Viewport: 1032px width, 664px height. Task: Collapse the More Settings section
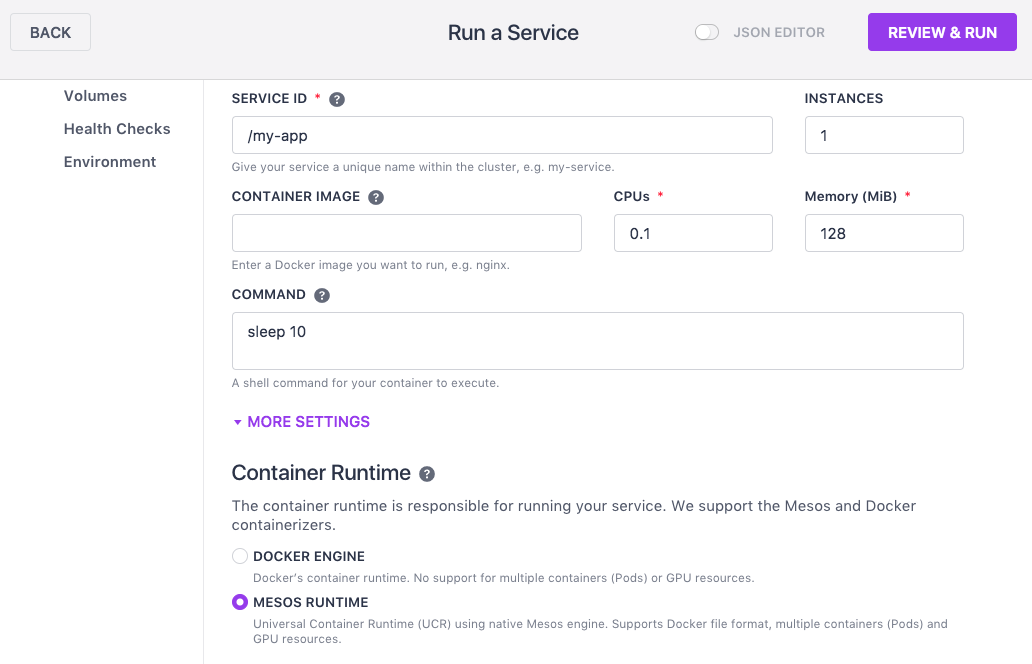[301, 422]
